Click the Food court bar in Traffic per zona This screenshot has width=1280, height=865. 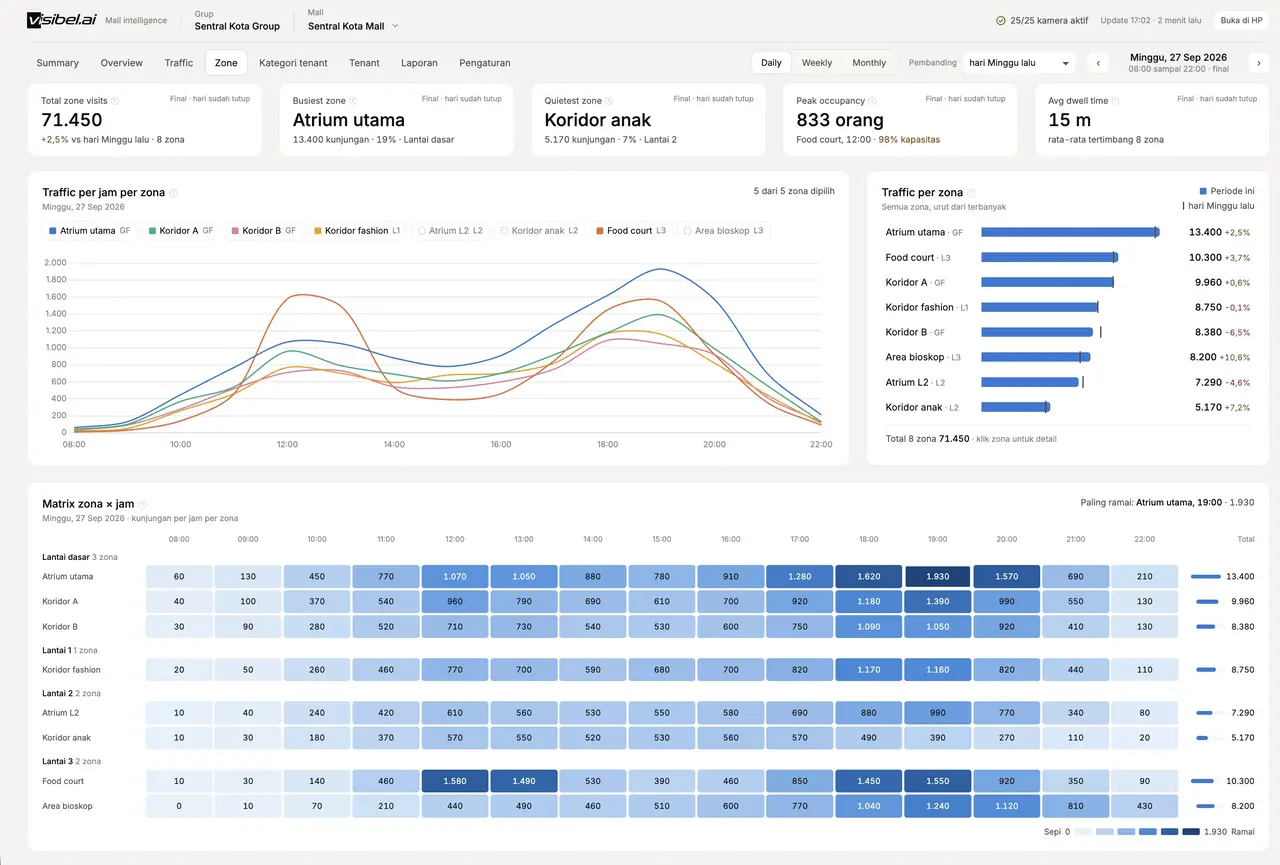(1049, 257)
